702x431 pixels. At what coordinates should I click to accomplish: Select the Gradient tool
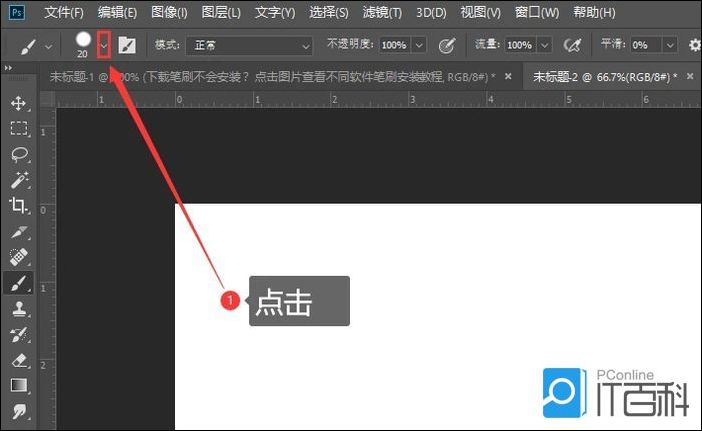[x=18, y=385]
